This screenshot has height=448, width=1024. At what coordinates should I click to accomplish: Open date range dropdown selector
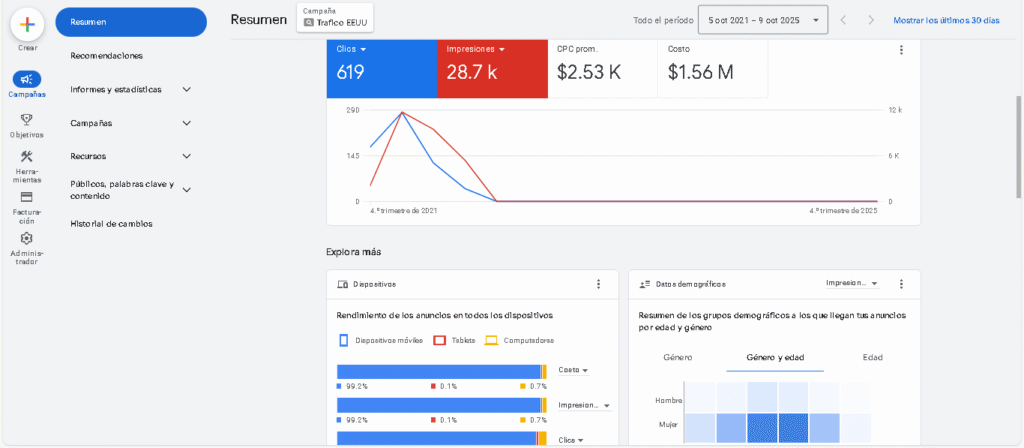[x=764, y=20]
